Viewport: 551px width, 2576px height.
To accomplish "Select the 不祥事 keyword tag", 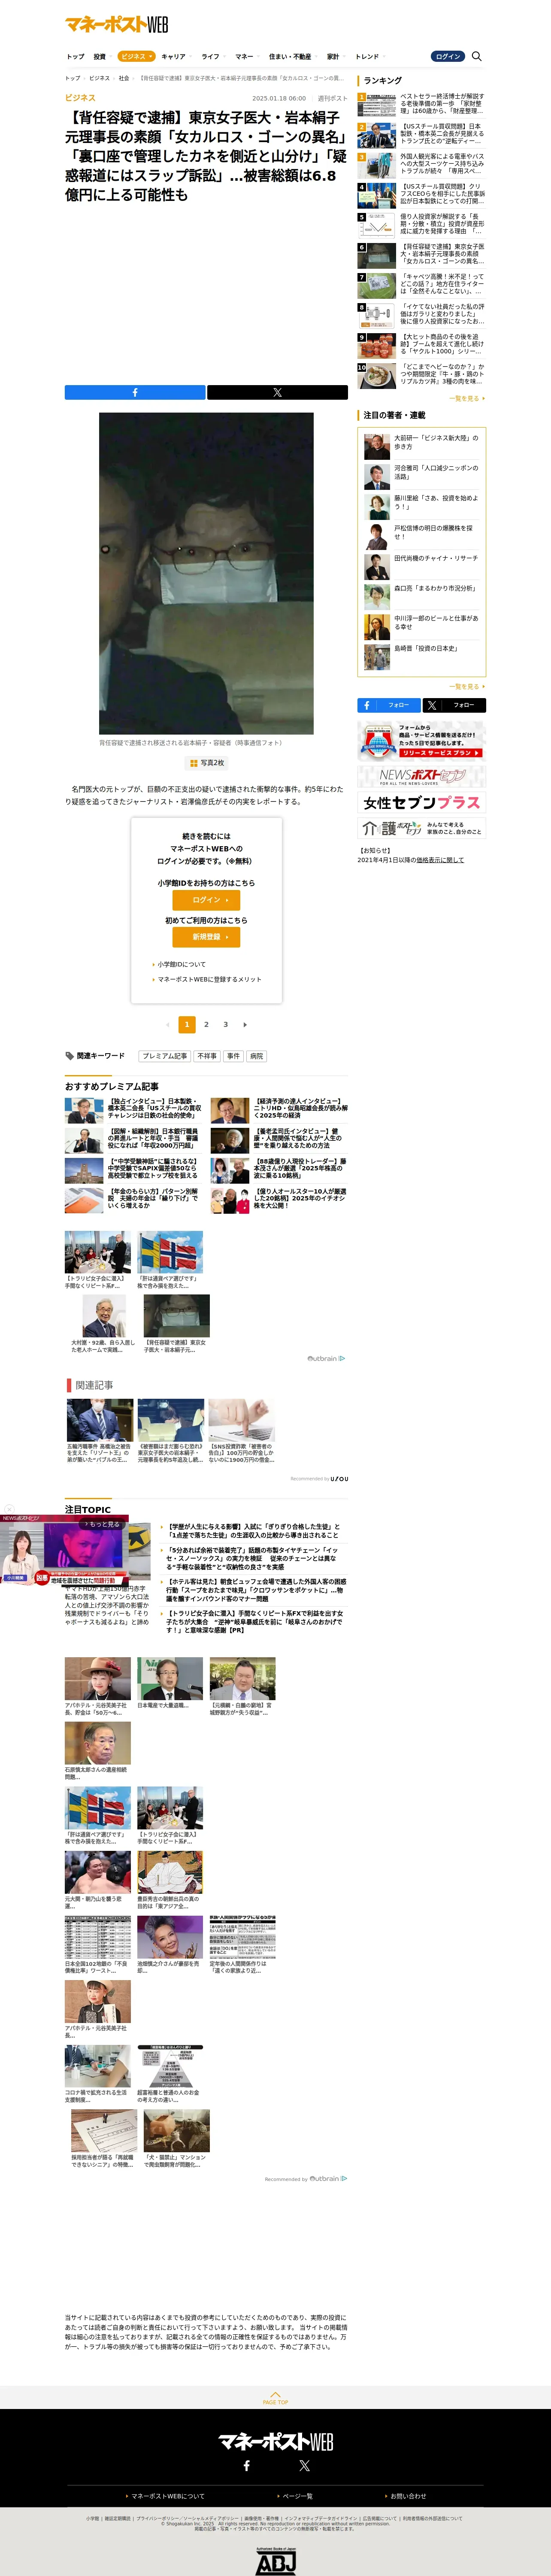I will [x=207, y=1056].
